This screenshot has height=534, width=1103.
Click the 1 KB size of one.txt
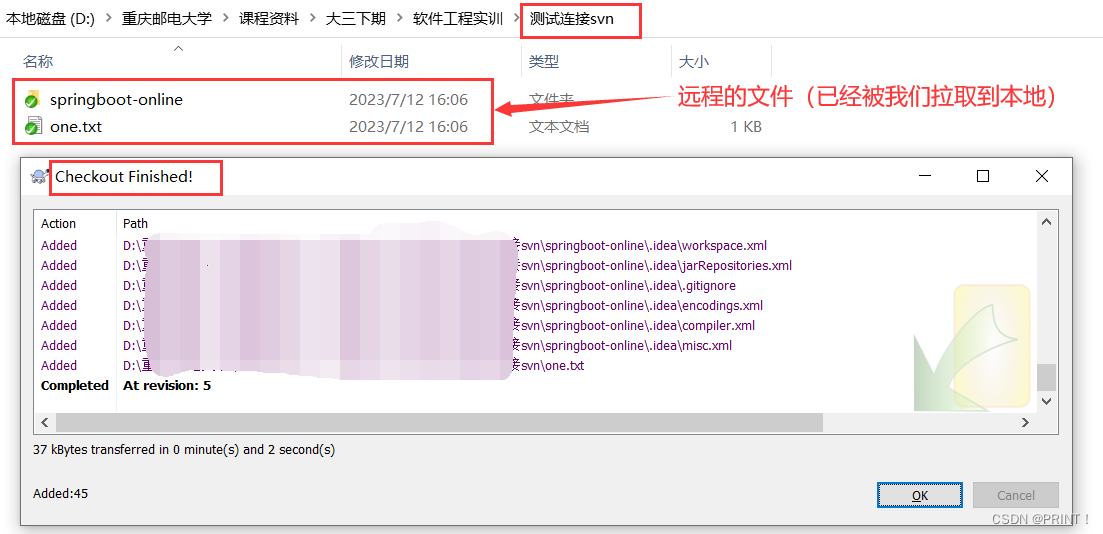[x=746, y=127]
